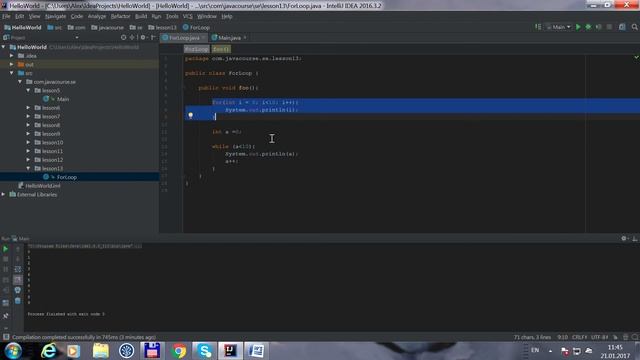Click the up arrow in Run console
This screenshot has height=360, width=640.
(18, 249)
